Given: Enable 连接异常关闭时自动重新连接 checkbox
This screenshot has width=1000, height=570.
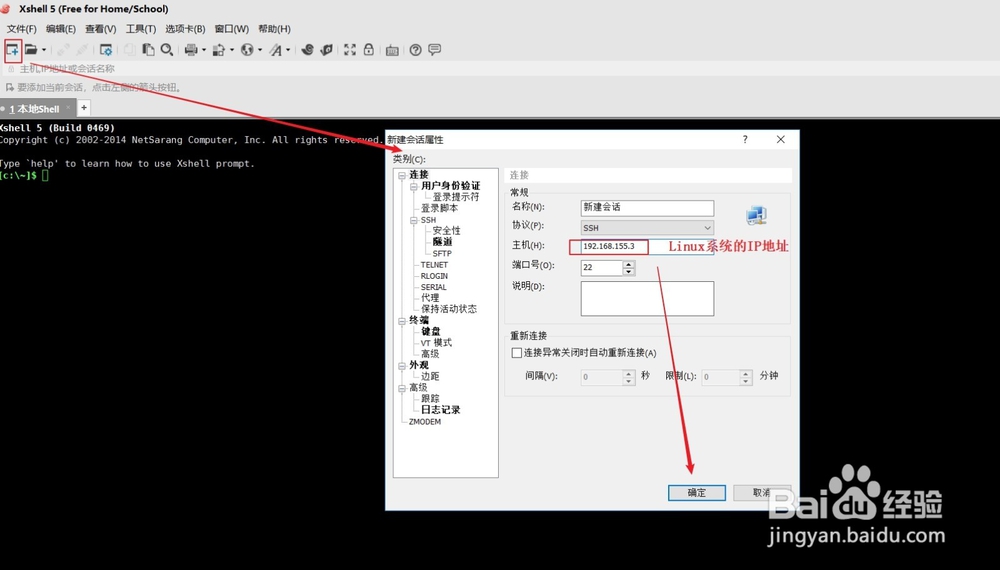Looking at the screenshot, I should point(517,353).
